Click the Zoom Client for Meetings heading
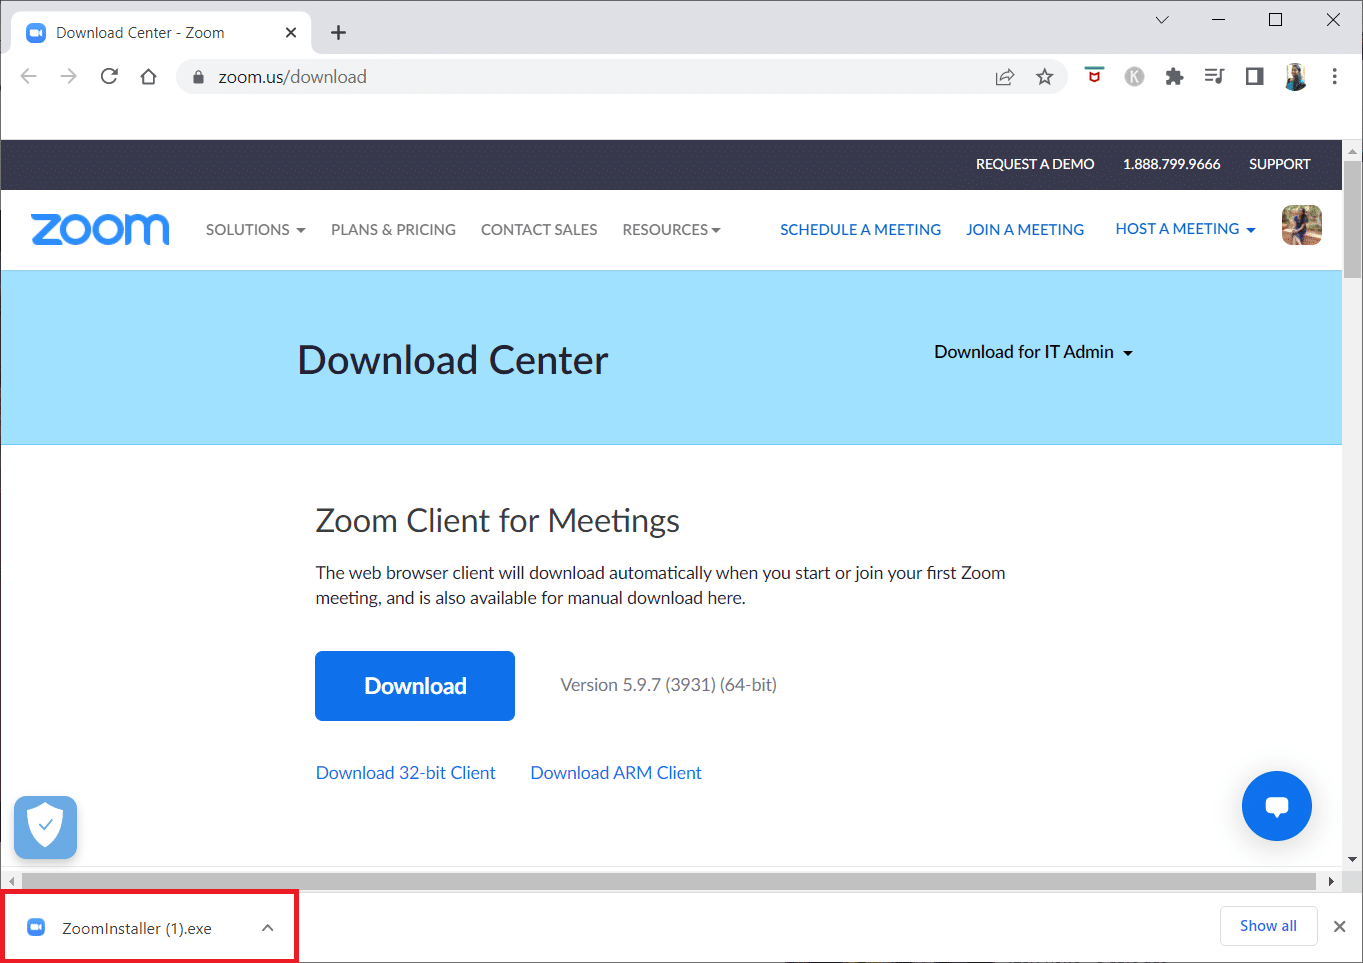1363x963 pixels. (497, 521)
